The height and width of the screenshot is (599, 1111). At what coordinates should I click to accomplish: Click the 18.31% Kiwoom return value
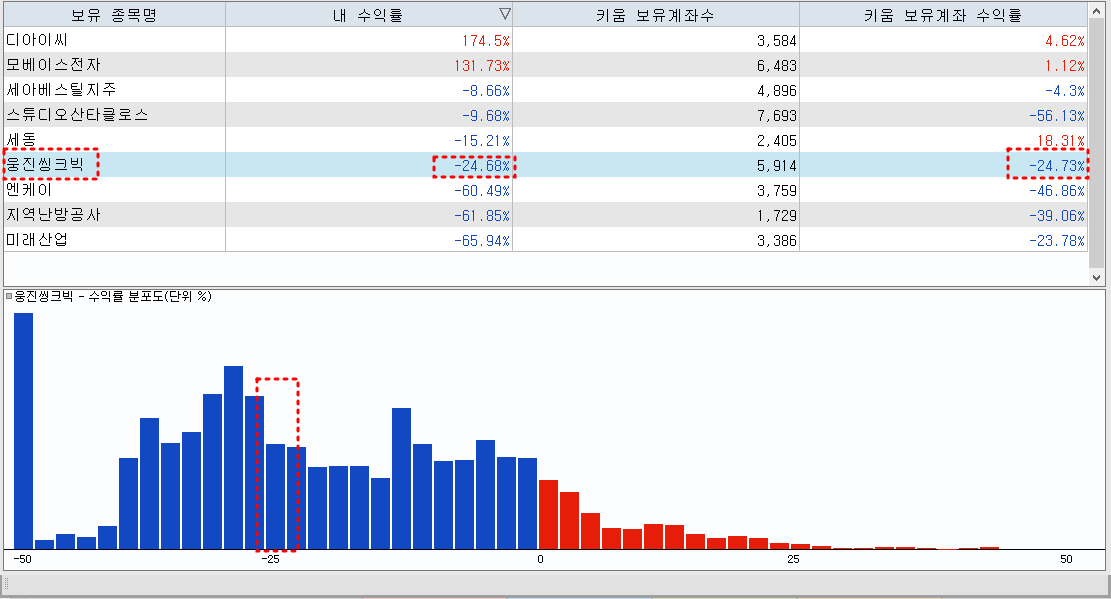coord(1061,140)
